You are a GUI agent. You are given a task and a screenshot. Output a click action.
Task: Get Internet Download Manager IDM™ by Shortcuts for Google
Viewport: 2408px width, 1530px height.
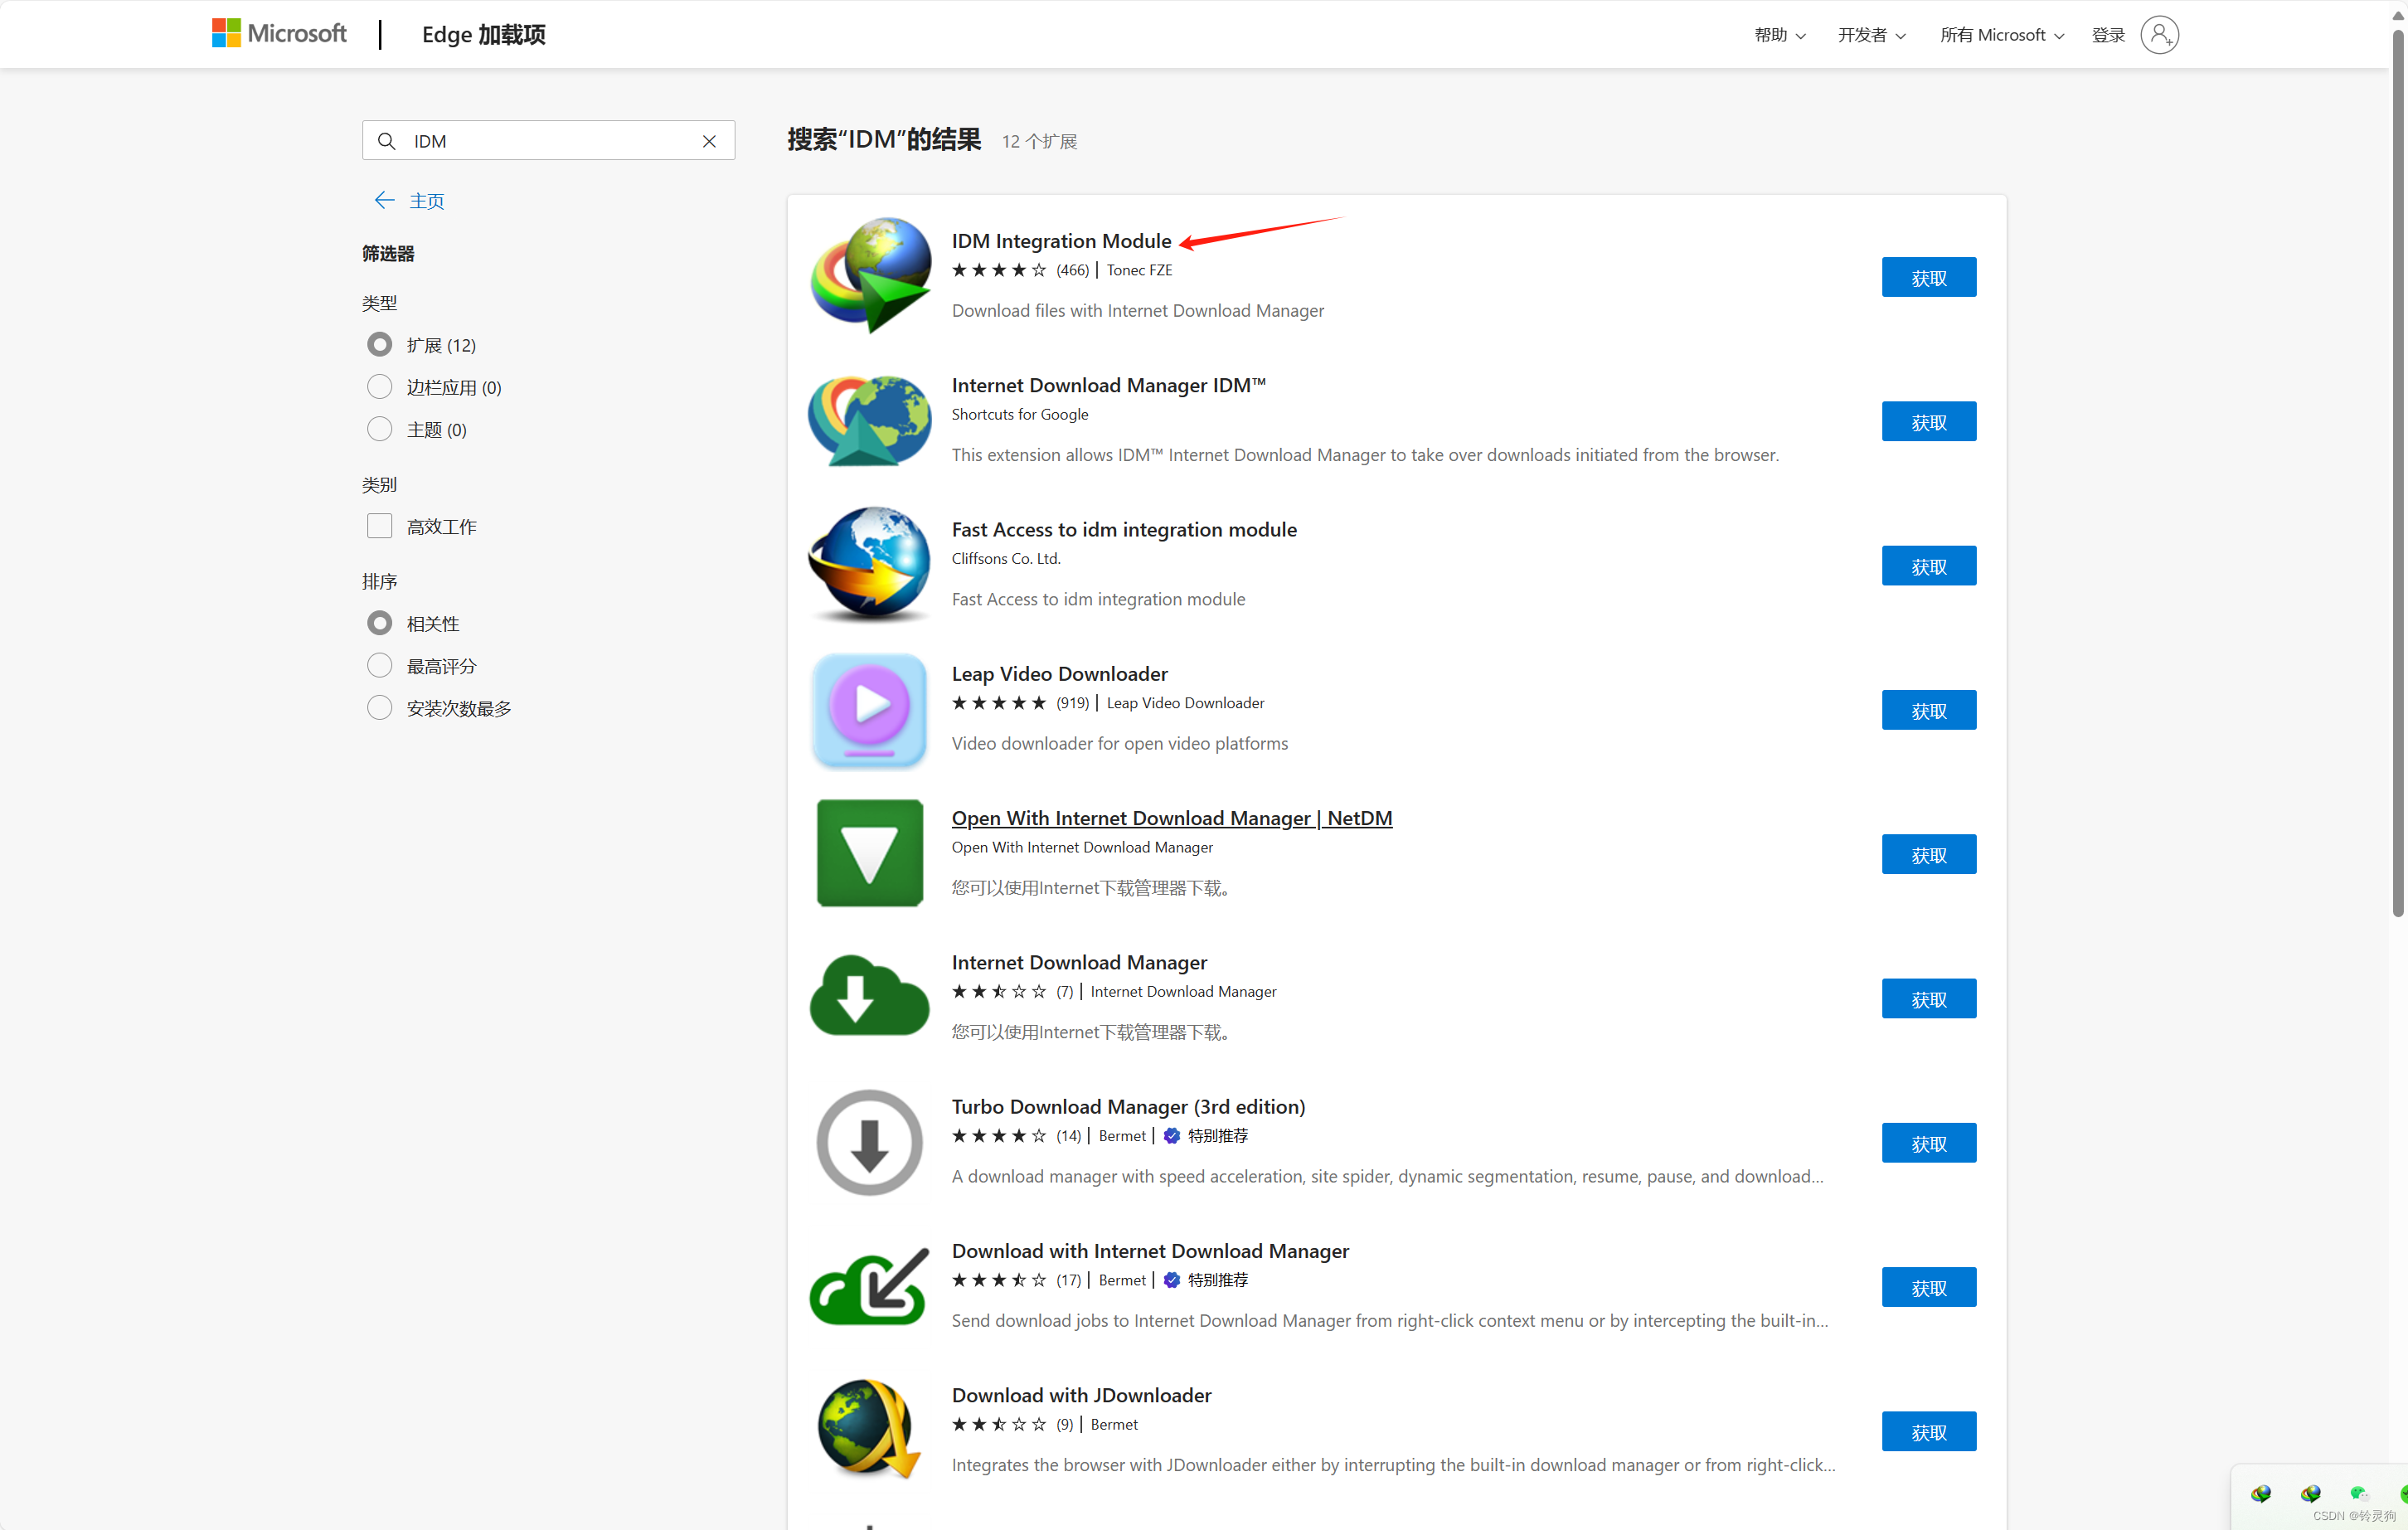click(1928, 422)
